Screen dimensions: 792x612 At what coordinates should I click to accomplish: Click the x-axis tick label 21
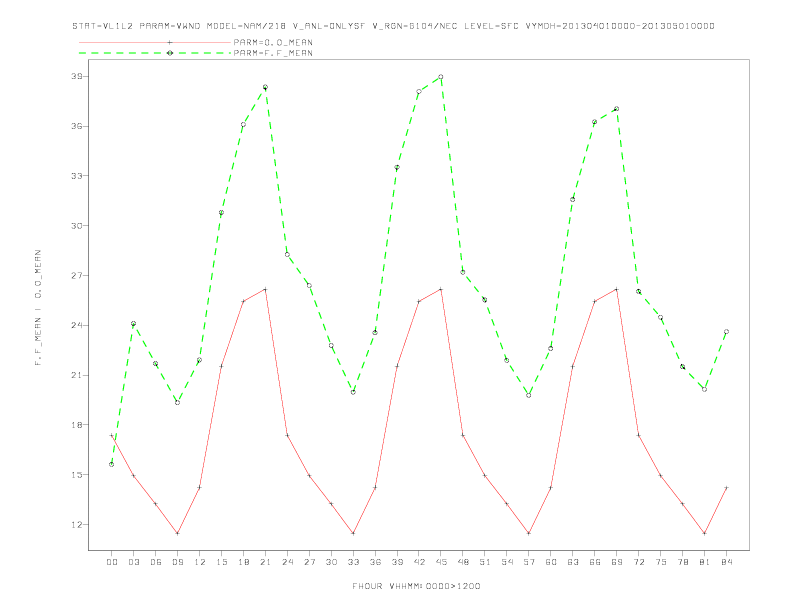tap(265, 562)
